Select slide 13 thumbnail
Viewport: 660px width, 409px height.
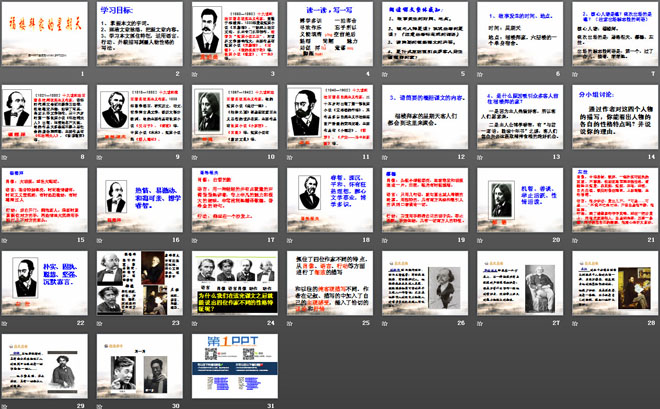[520, 117]
